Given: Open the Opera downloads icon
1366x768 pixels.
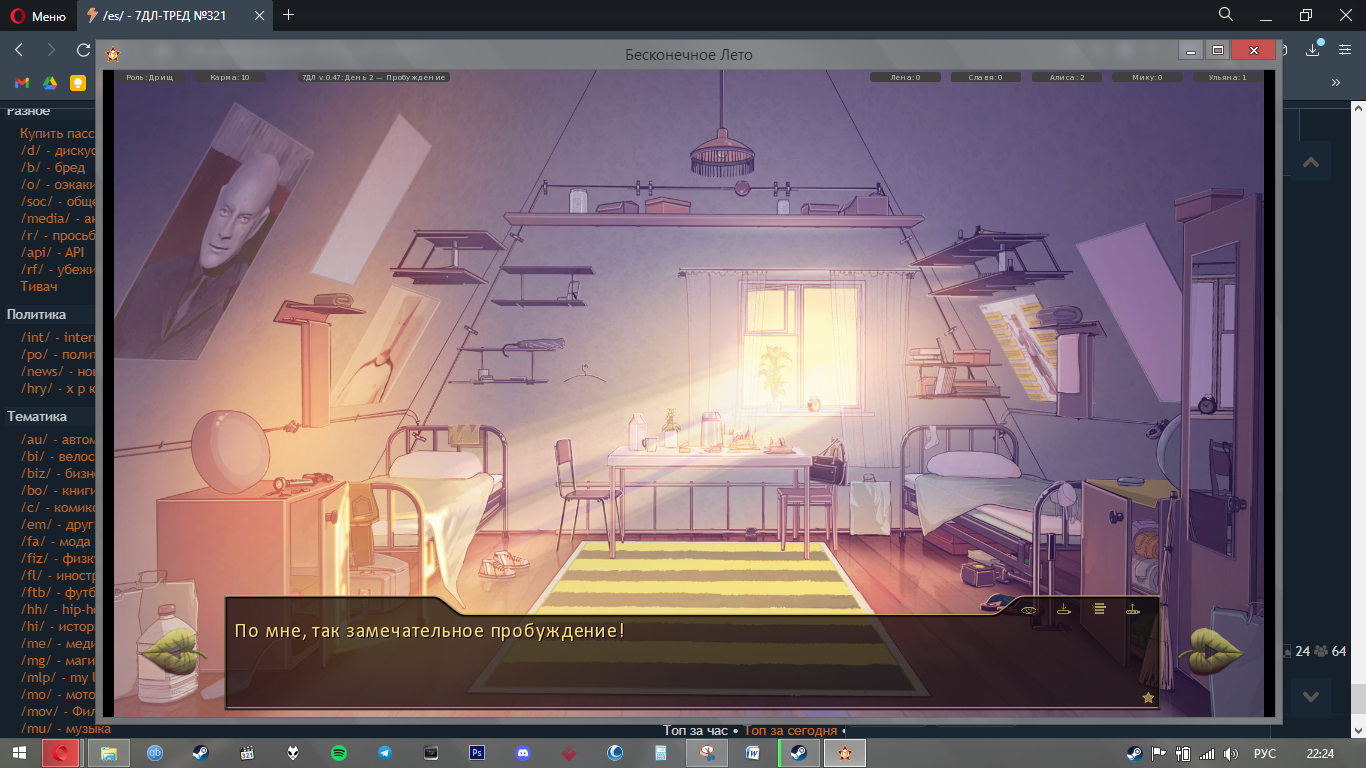Looking at the screenshot, I should click(x=1313, y=50).
